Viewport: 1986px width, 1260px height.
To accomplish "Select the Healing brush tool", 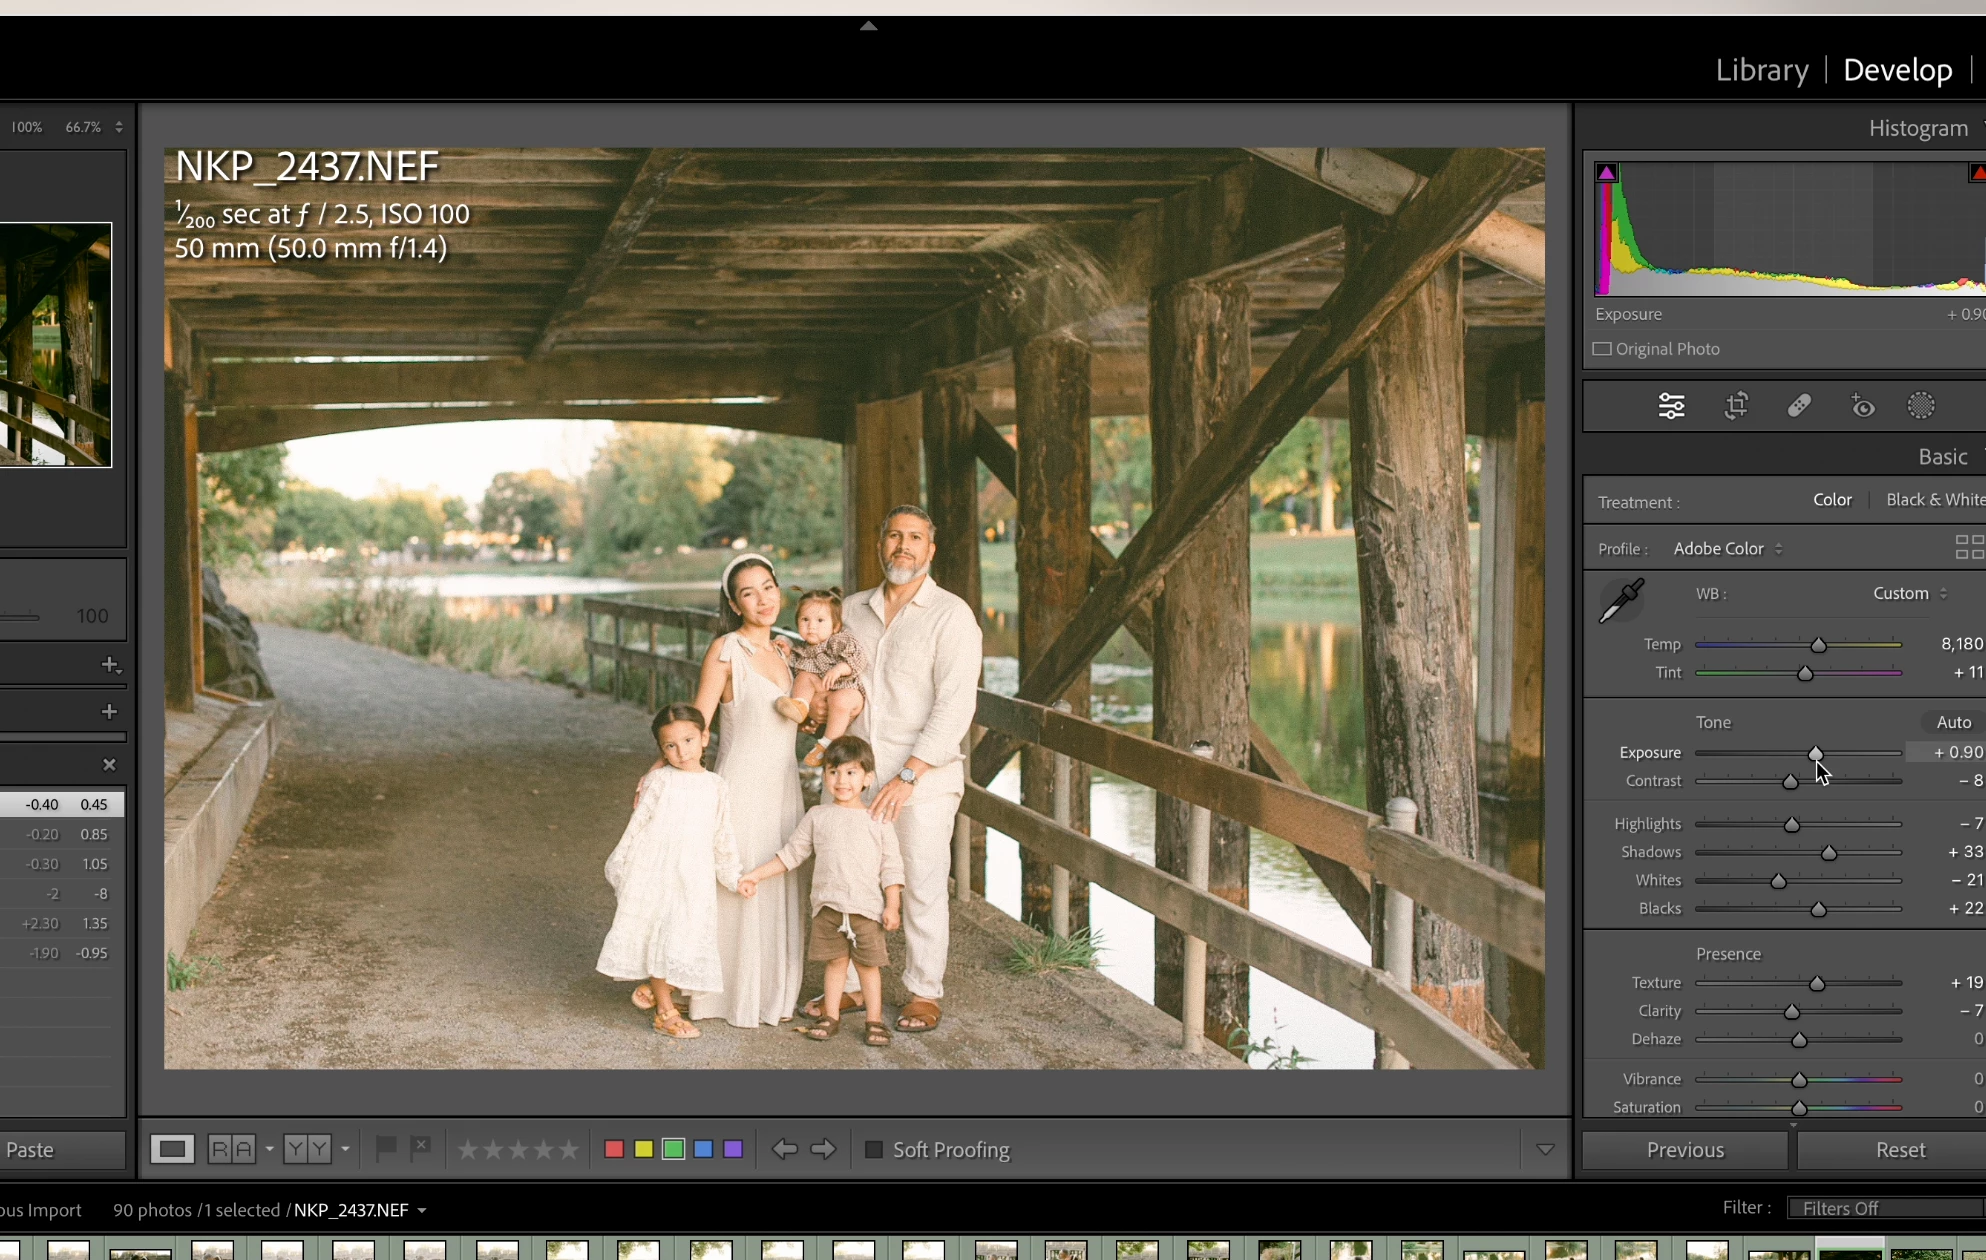I will [x=1799, y=406].
